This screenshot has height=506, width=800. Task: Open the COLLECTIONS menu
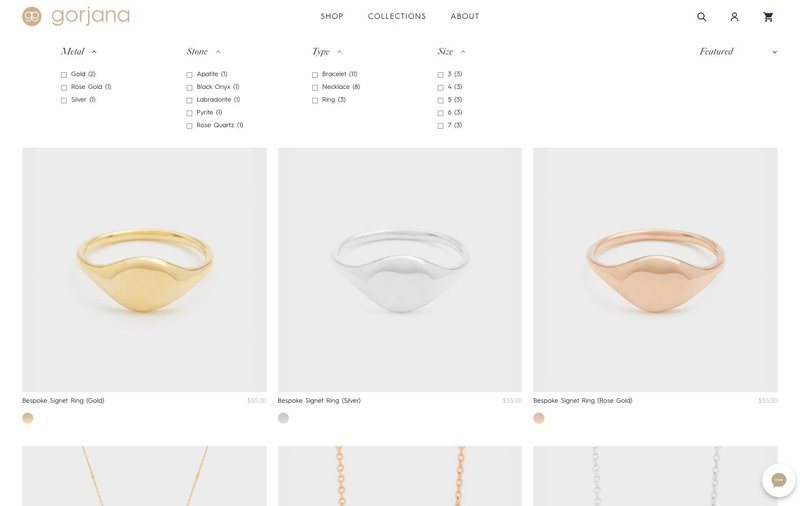click(x=397, y=16)
